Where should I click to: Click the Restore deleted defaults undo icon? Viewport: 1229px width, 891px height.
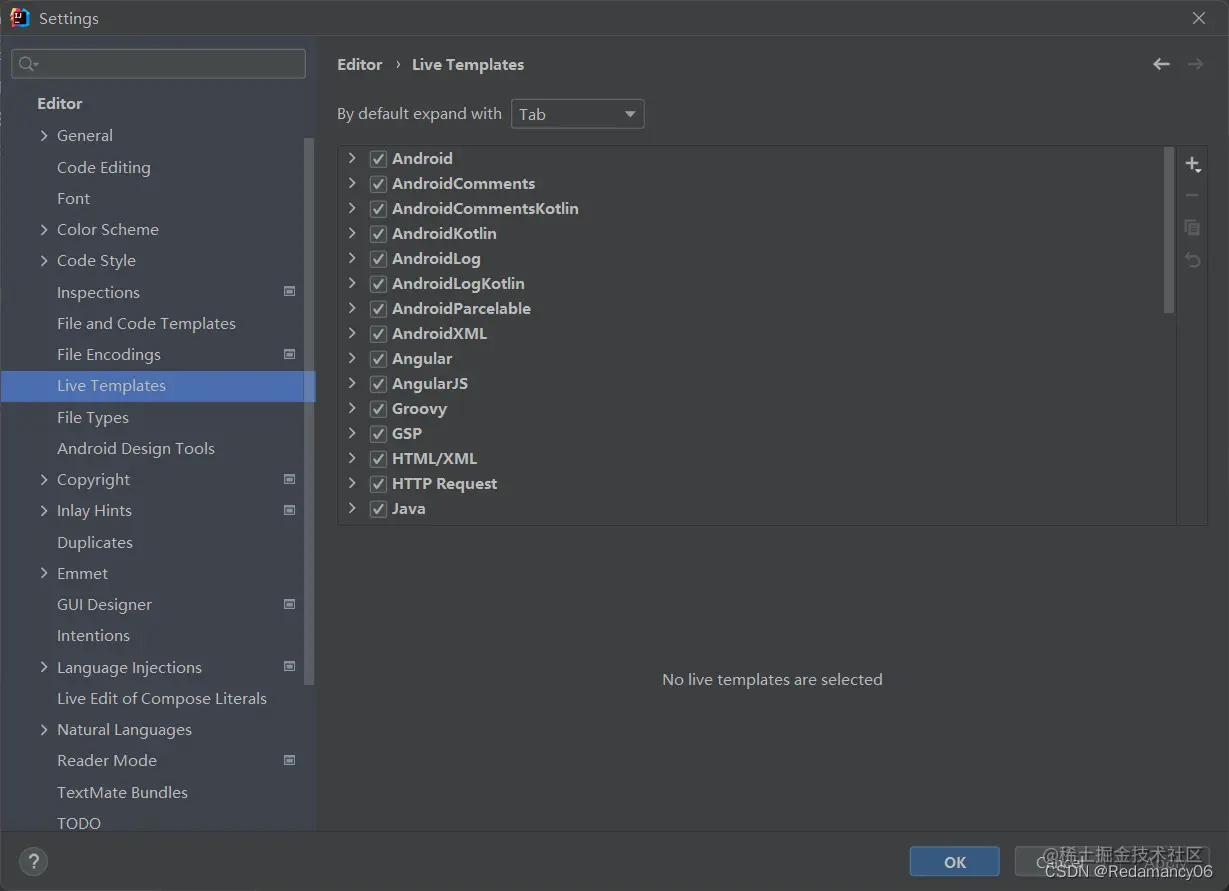1192,260
